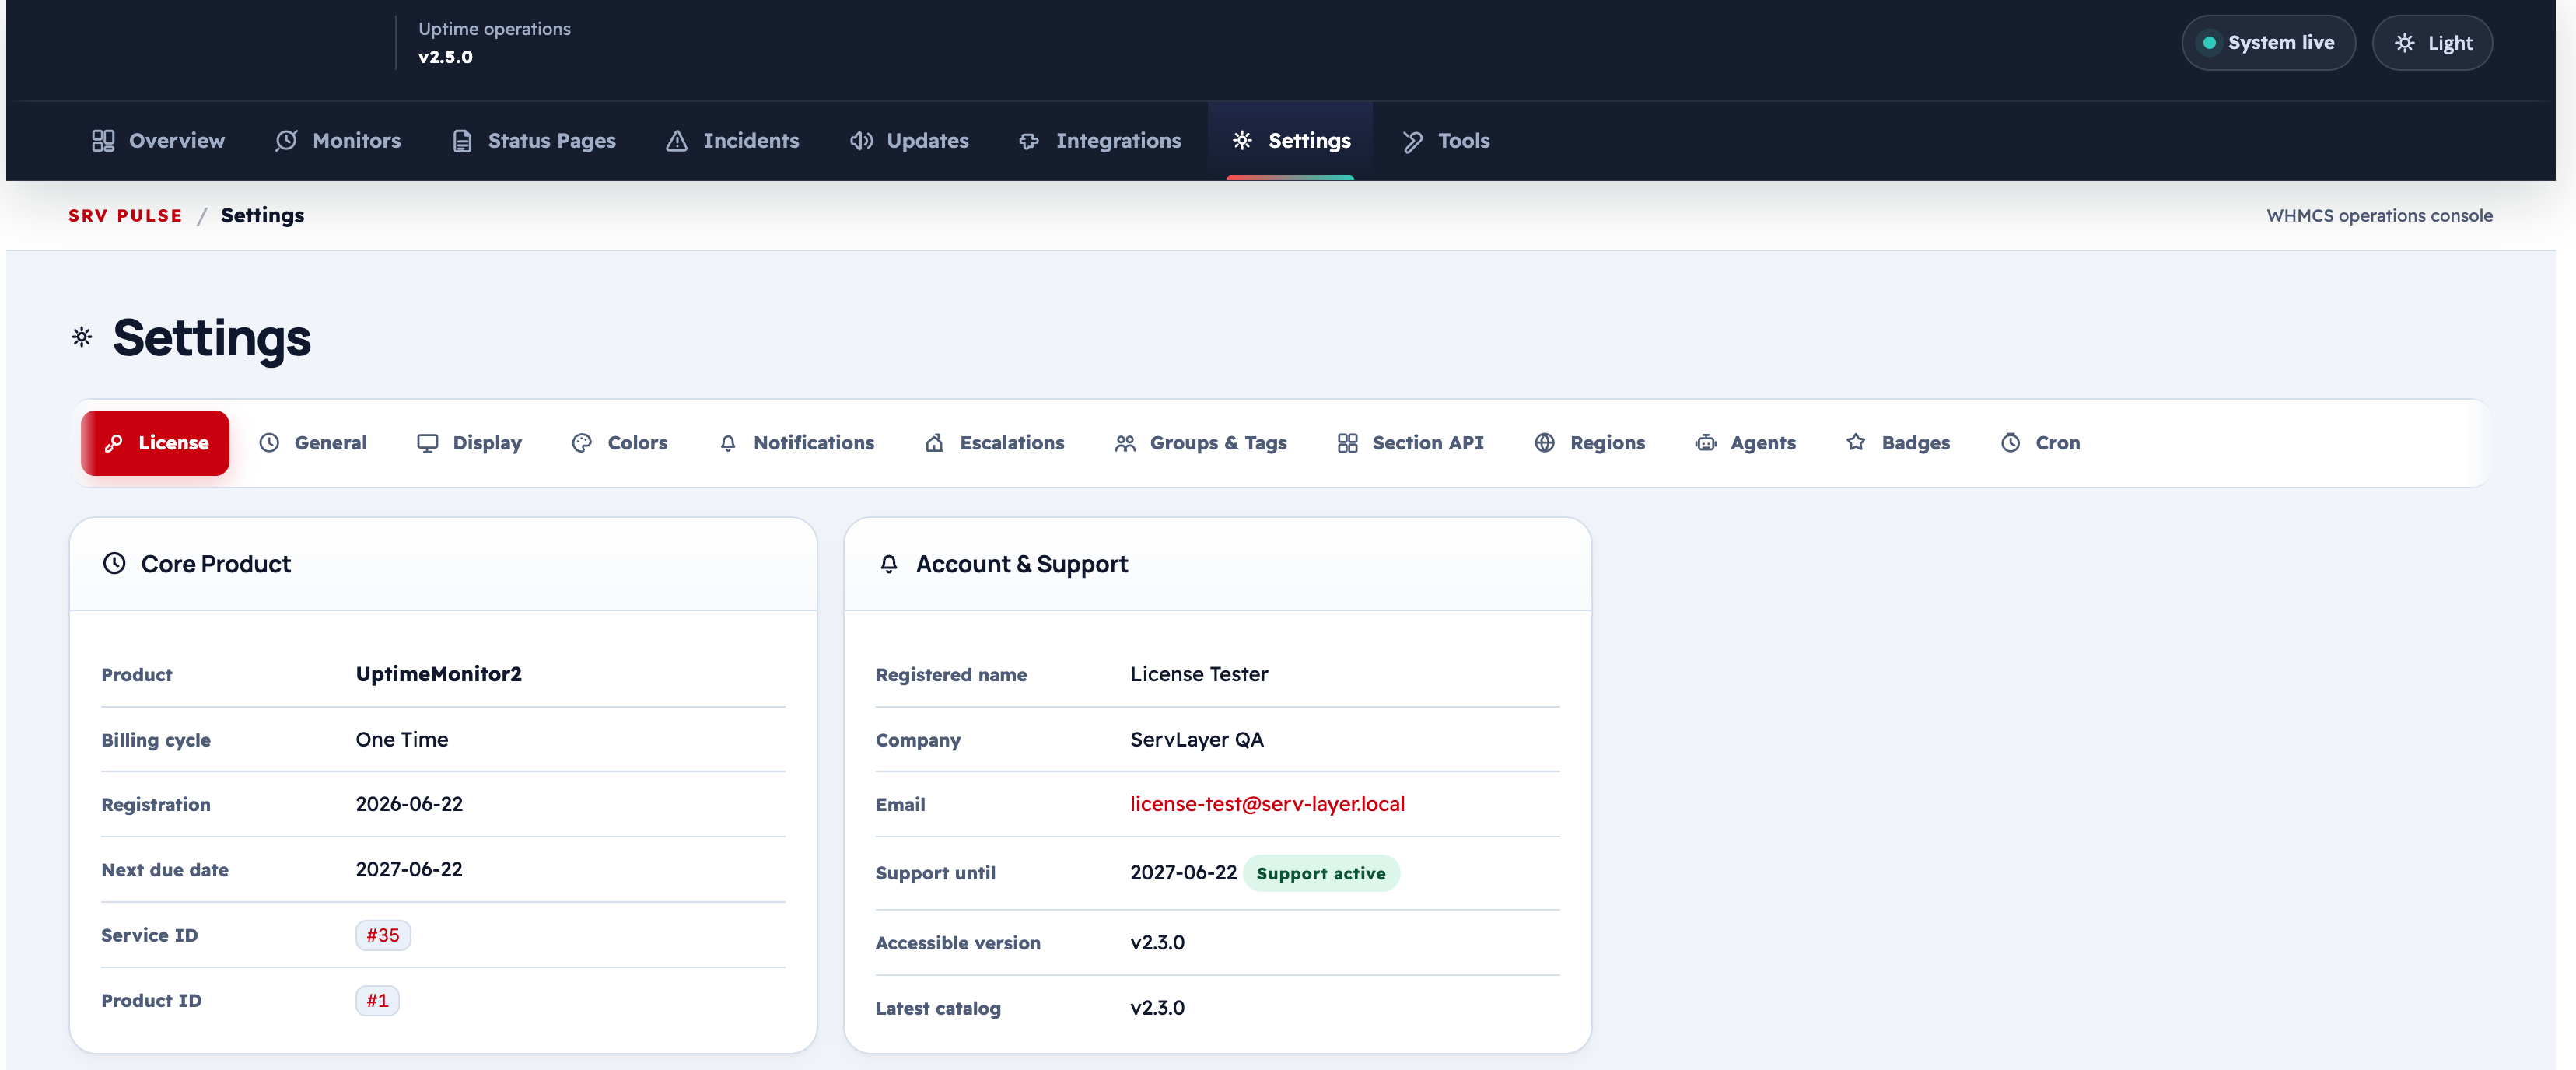Click the System live status pill
The height and width of the screenshot is (1070, 2576).
2268,43
